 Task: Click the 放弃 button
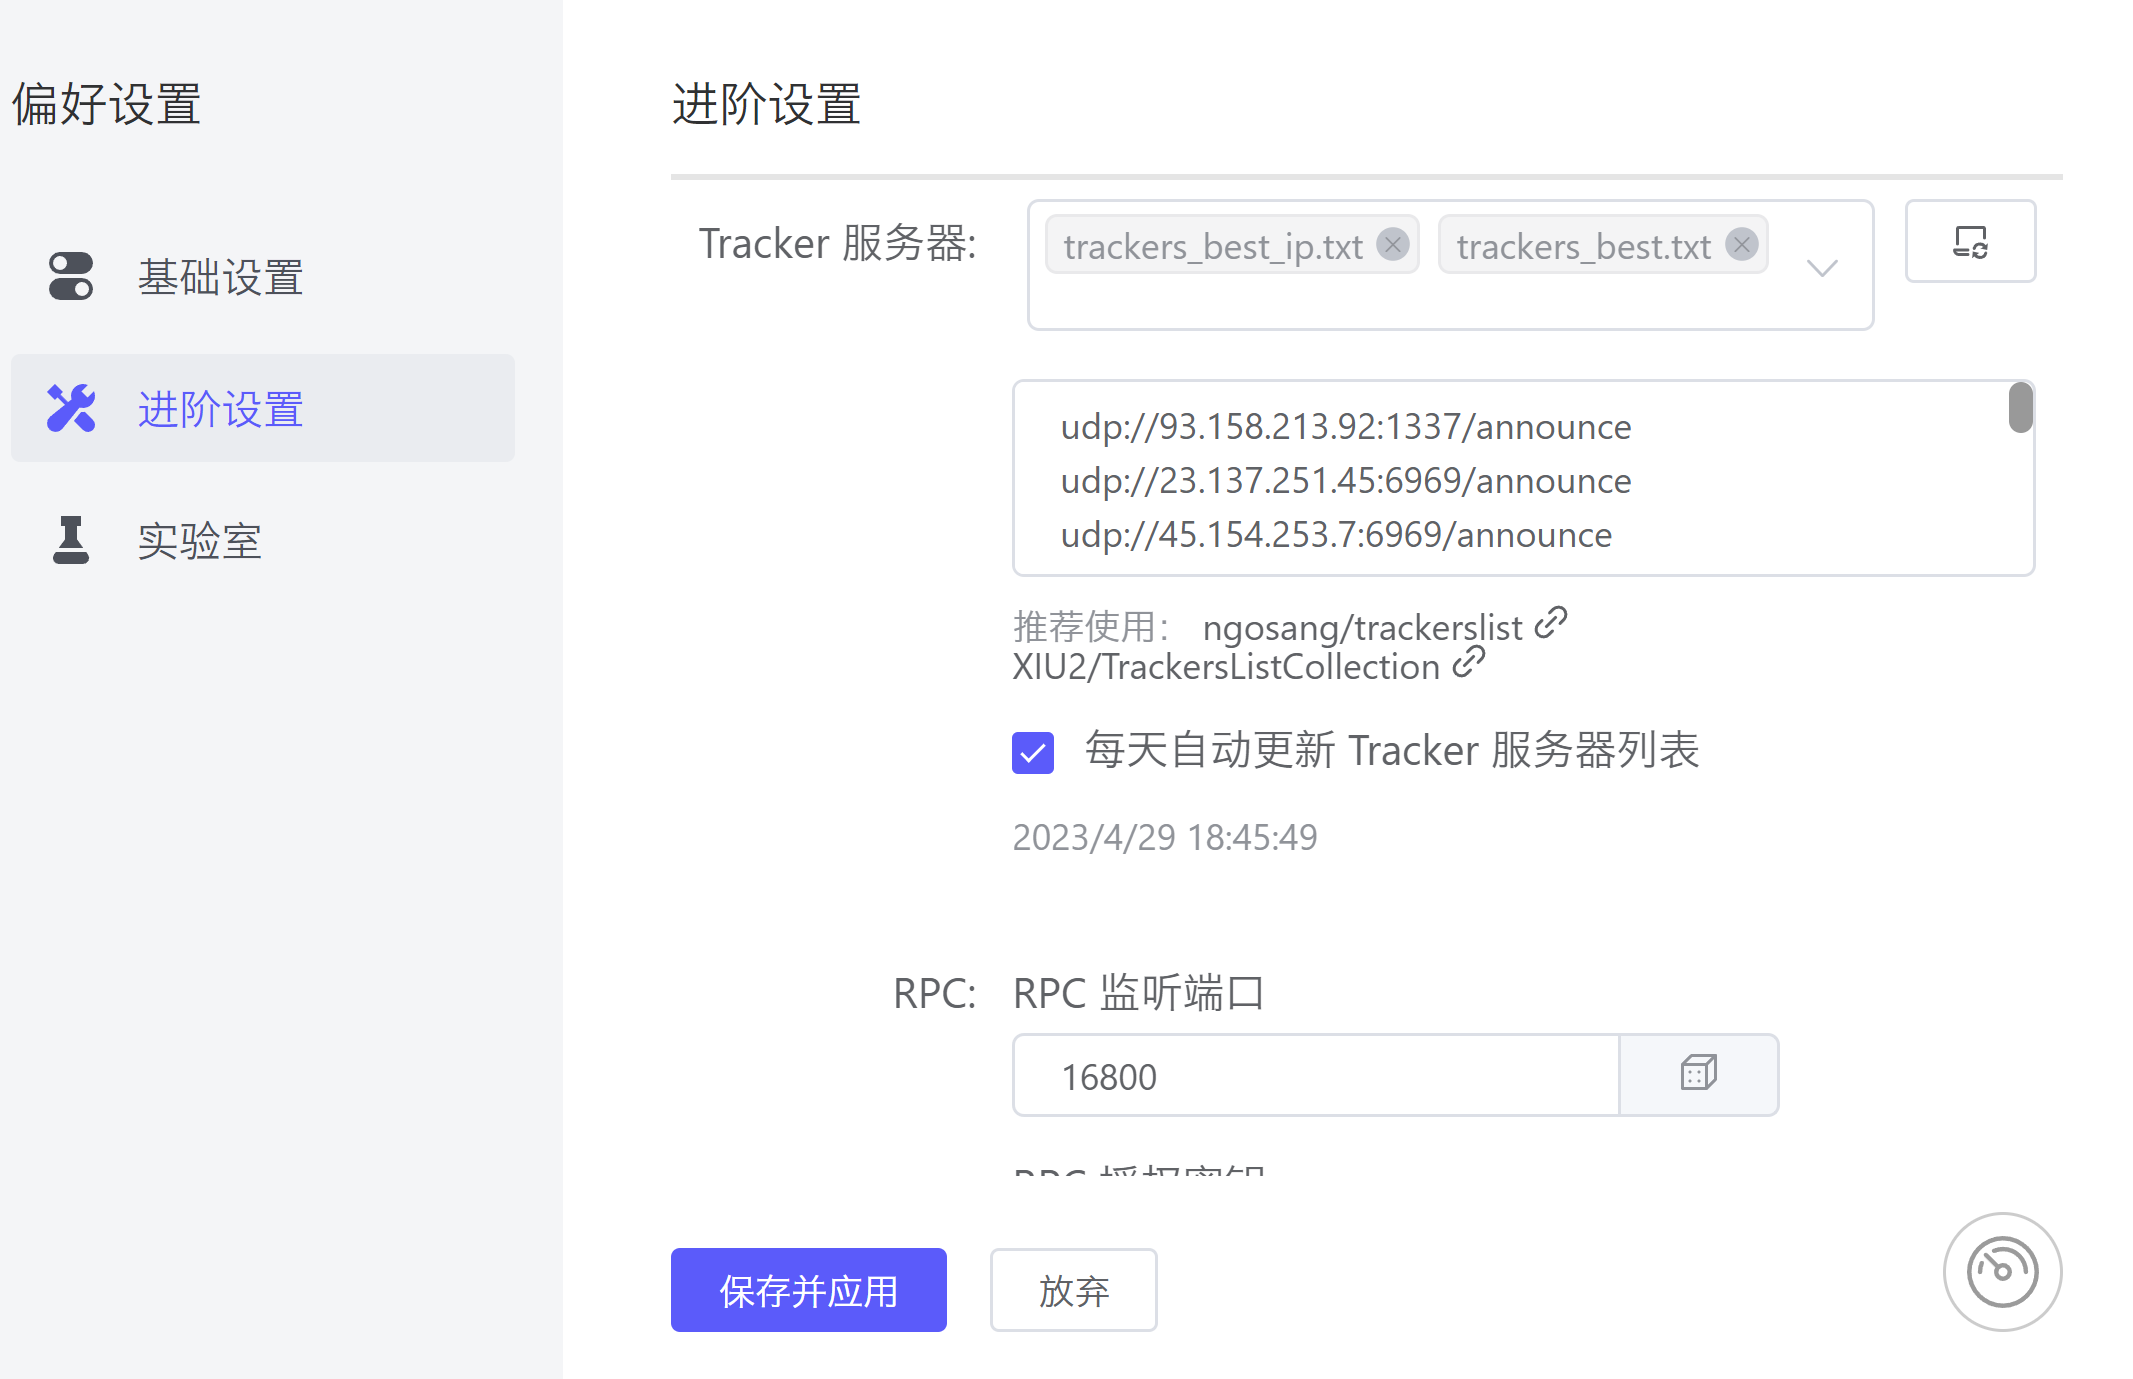(1073, 1290)
